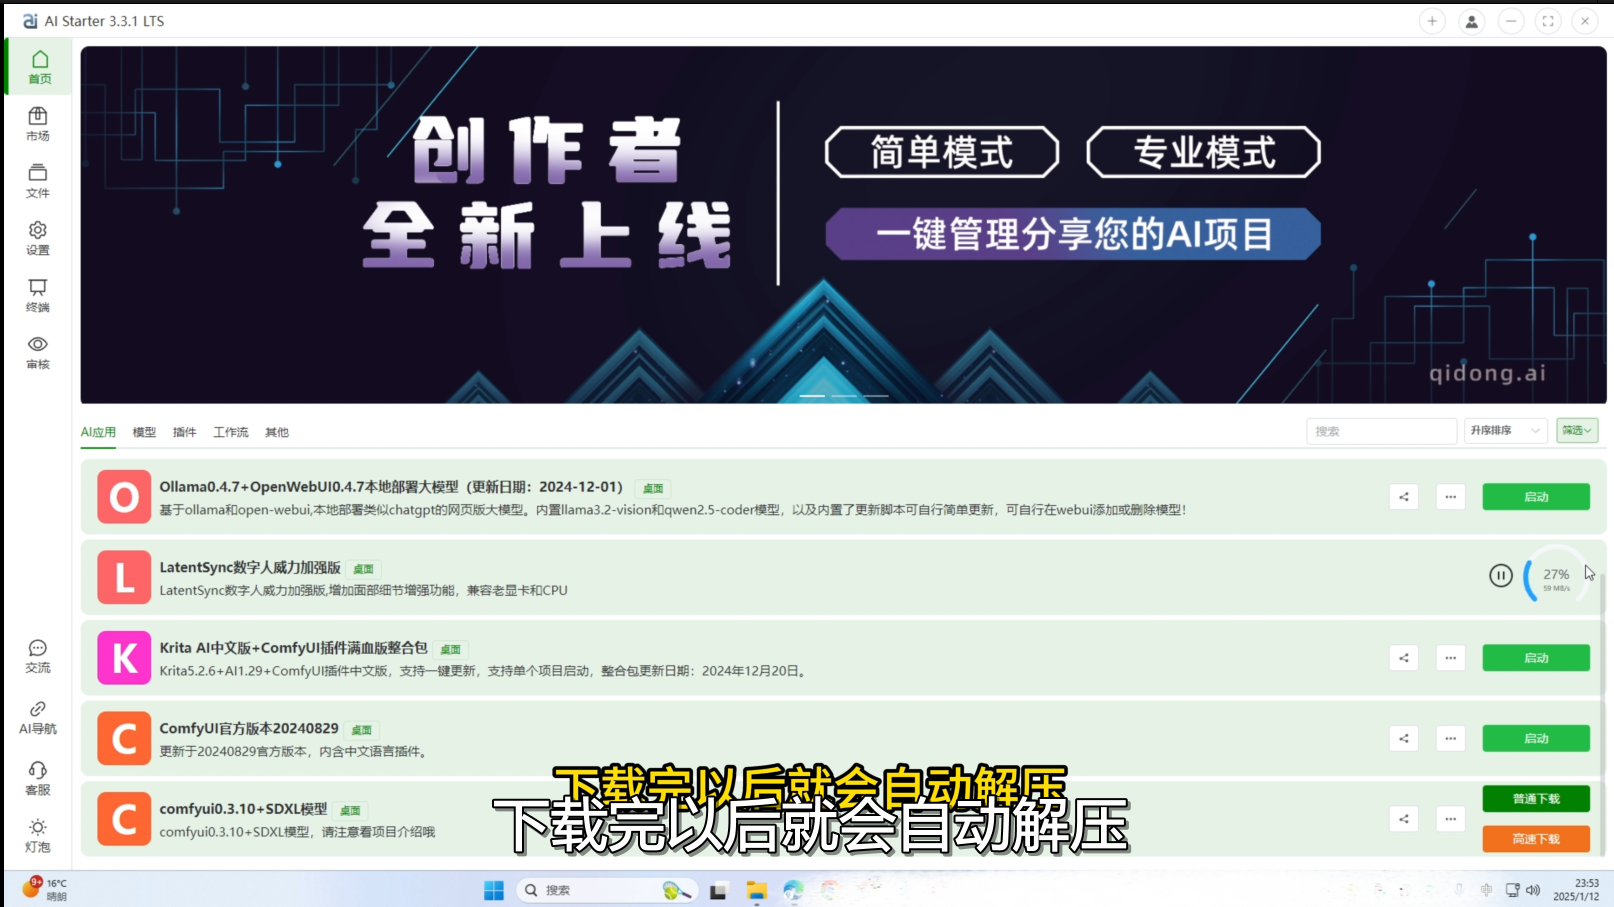Open the Windows Start menu
The width and height of the screenshot is (1614, 907).
coord(494,890)
